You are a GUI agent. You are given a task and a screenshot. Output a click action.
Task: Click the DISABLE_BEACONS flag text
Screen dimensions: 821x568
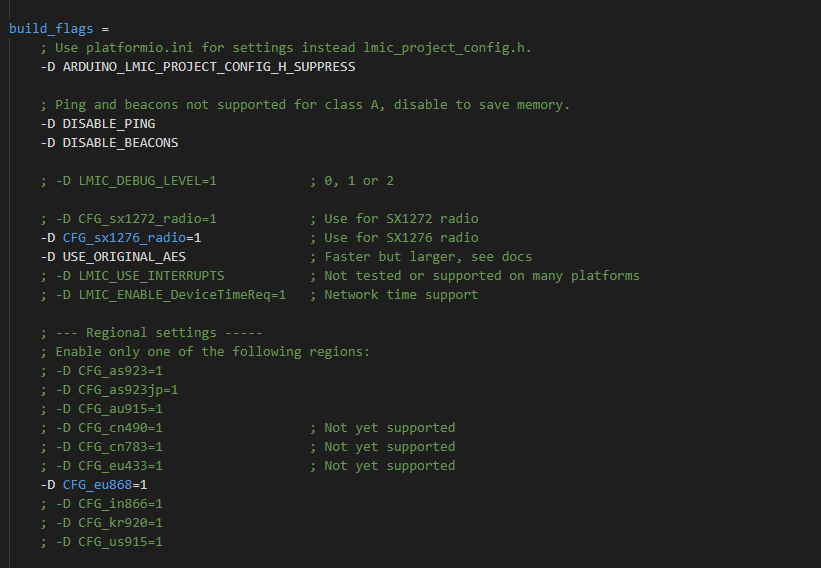point(120,143)
